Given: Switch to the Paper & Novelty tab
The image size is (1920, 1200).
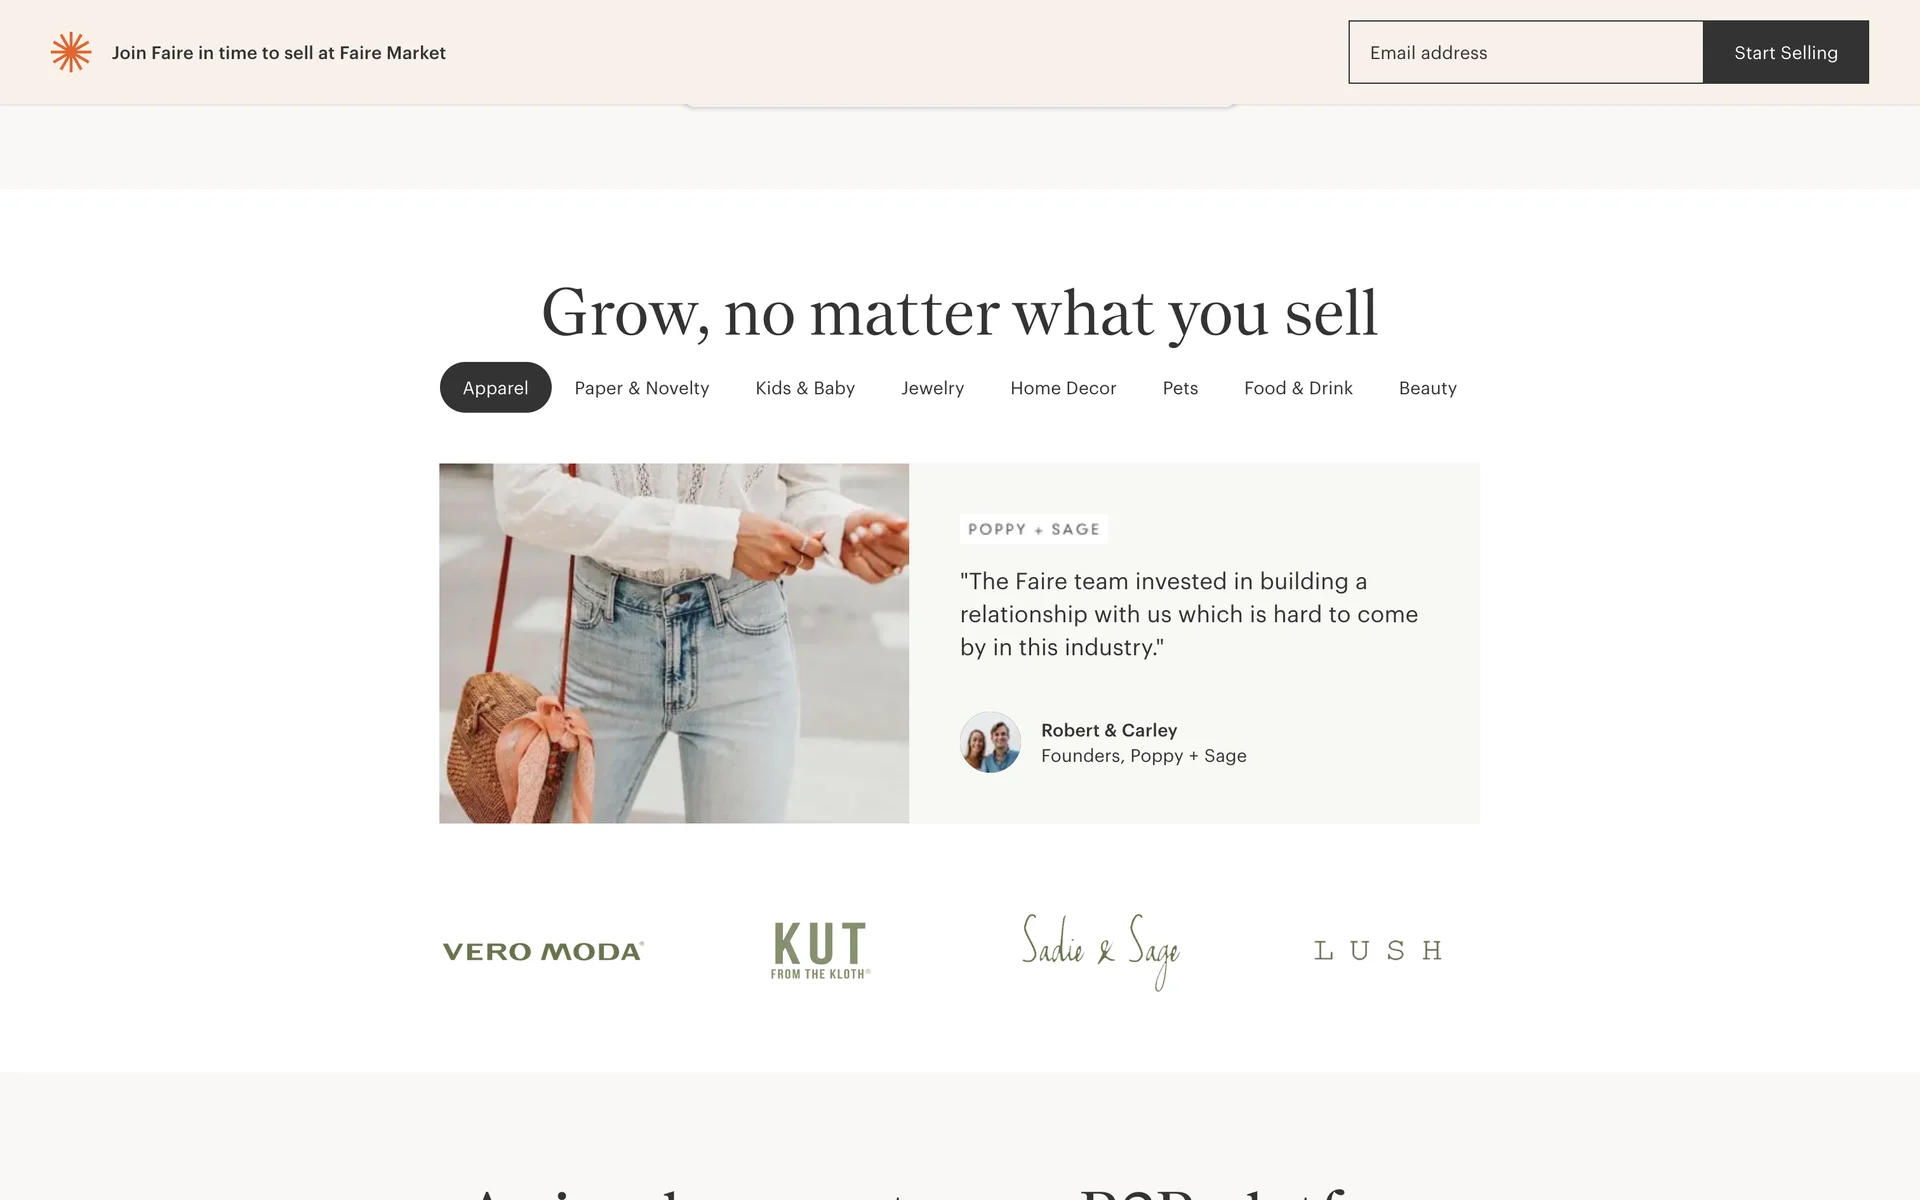Looking at the screenshot, I should point(641,388).
